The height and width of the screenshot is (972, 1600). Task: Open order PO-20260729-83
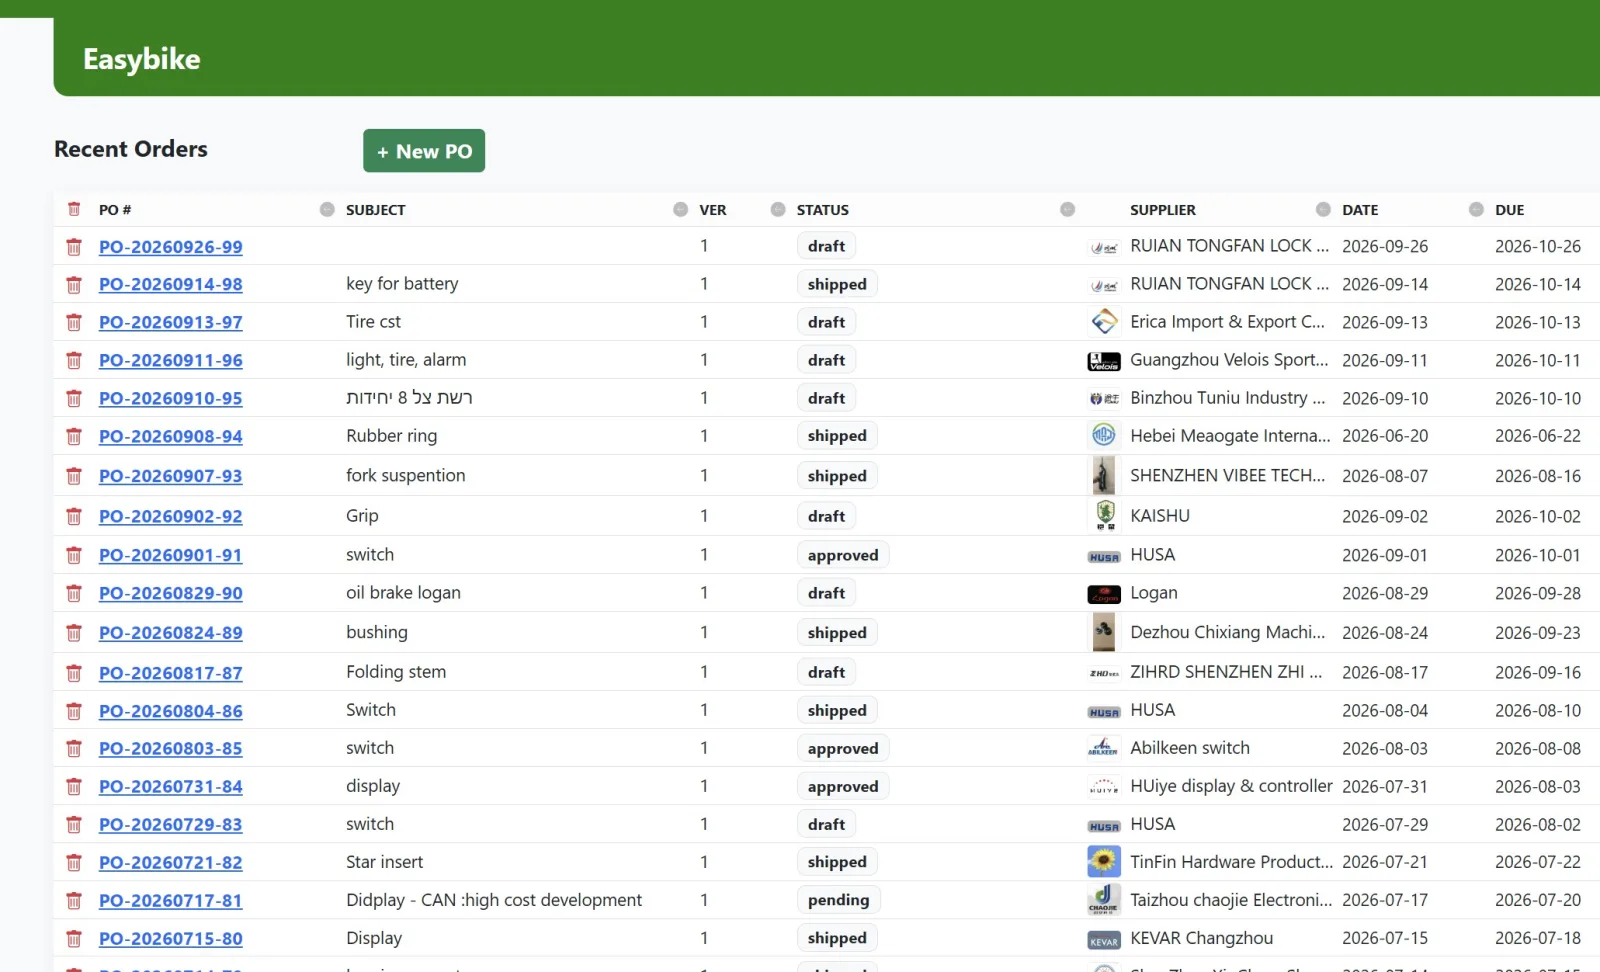(171, 825)
